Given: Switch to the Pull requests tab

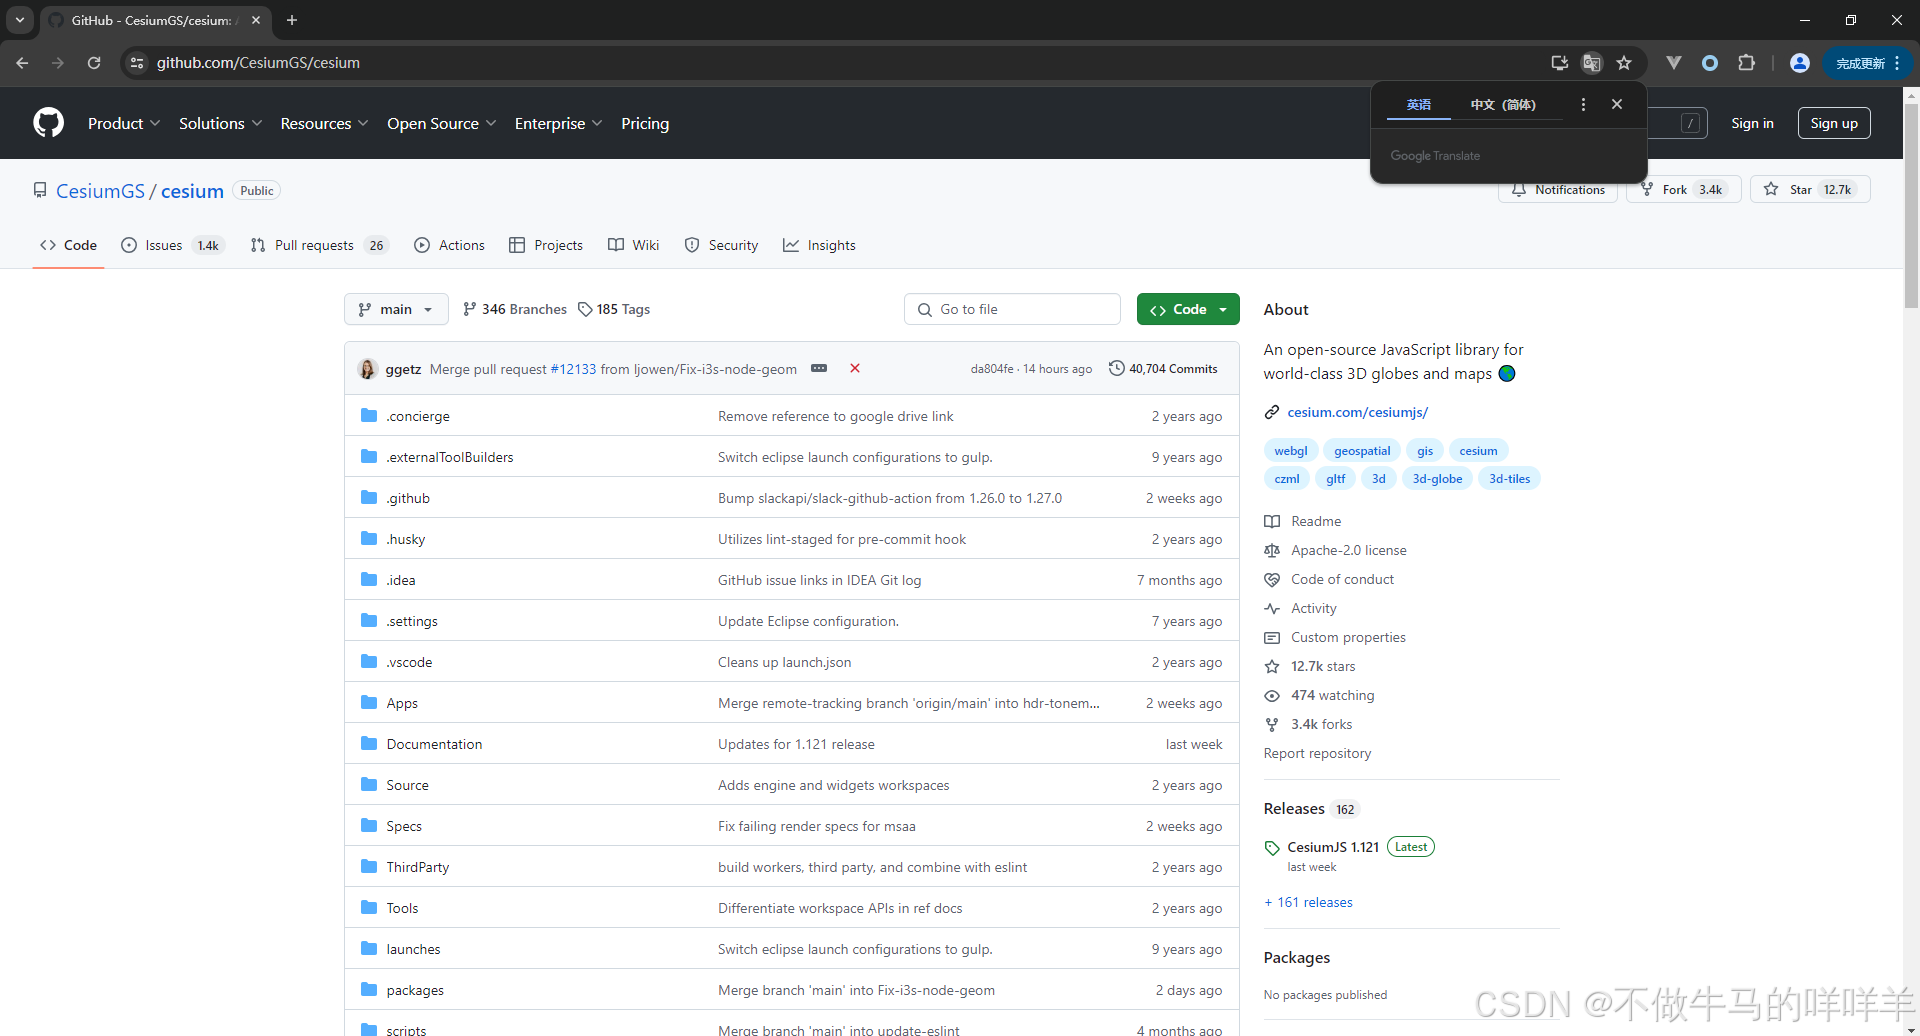Looking at the screenshot, I should pos(318,245).
